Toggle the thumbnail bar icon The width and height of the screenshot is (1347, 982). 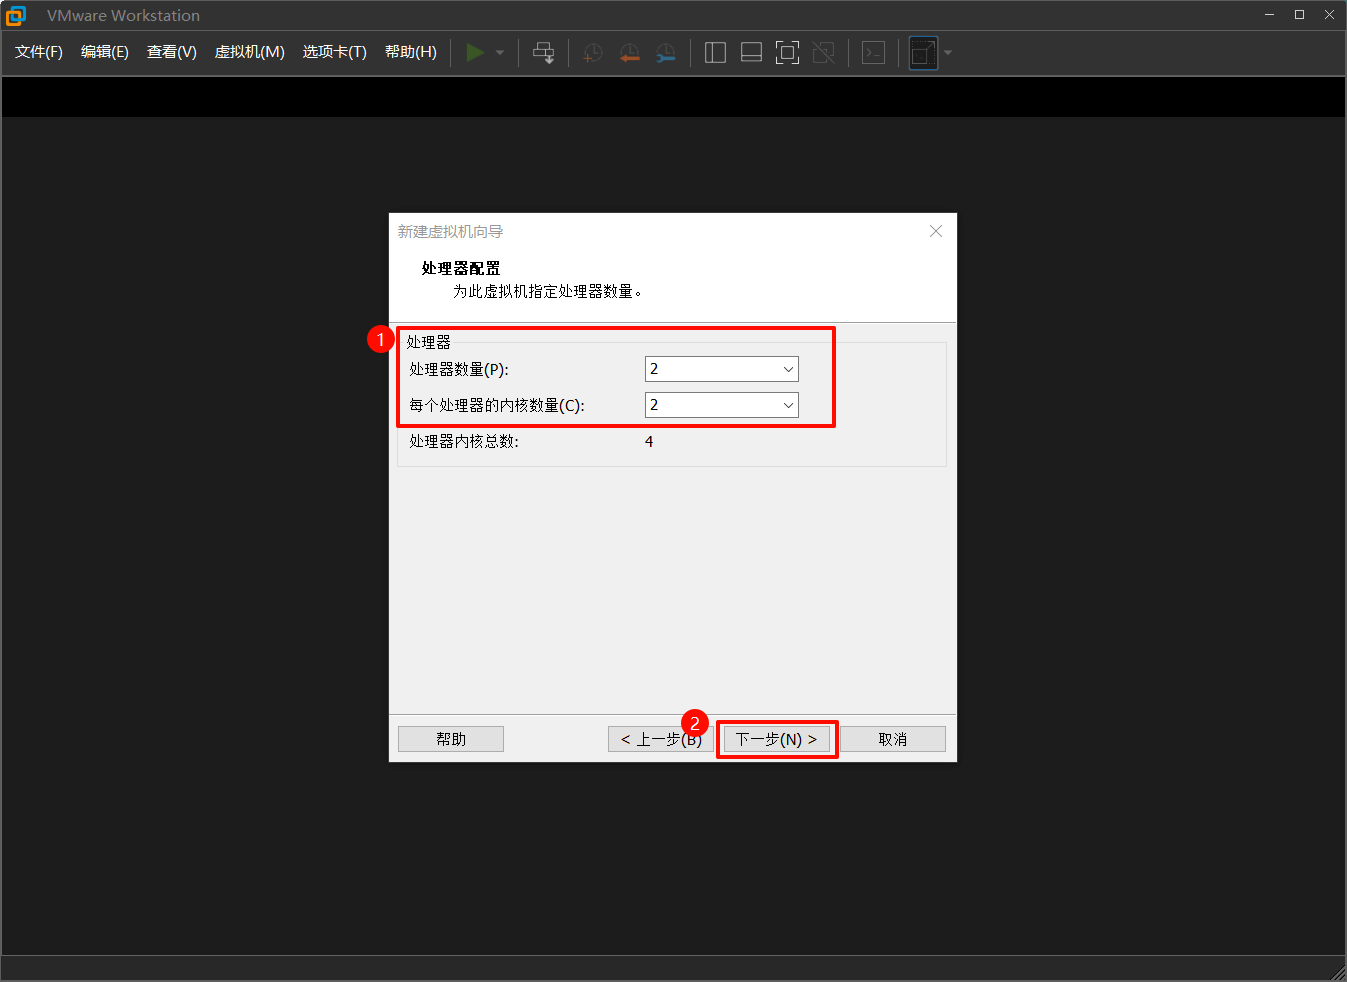(751, 52)
